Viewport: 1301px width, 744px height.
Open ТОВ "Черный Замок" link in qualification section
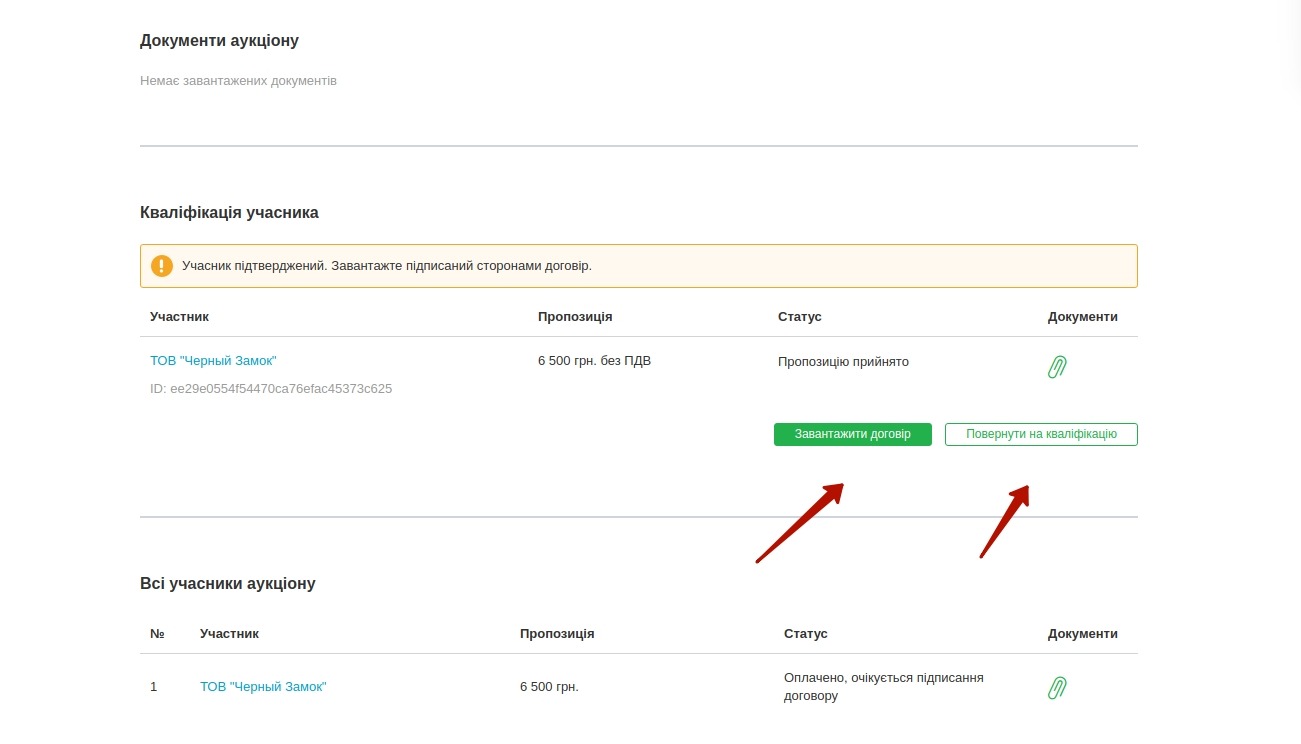pyautogui.click(x=213, y=361)
